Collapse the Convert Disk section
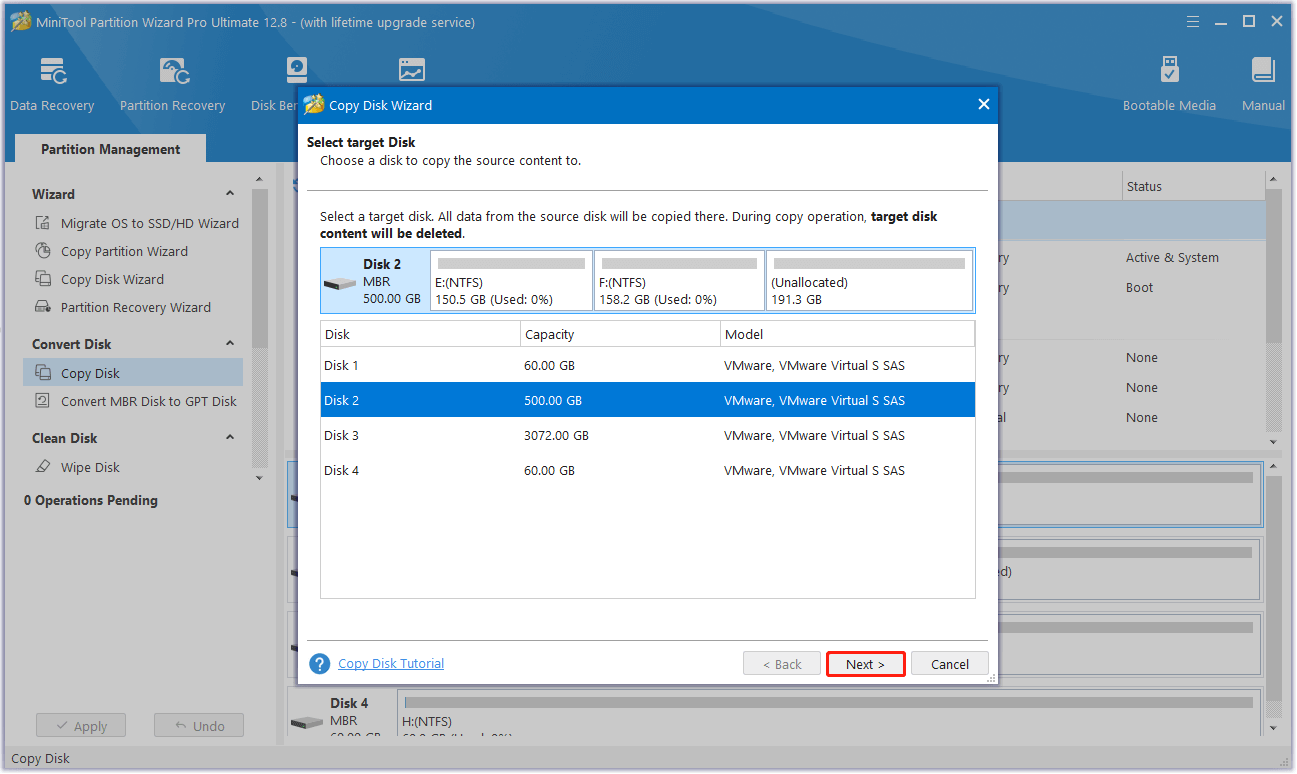 230,344
